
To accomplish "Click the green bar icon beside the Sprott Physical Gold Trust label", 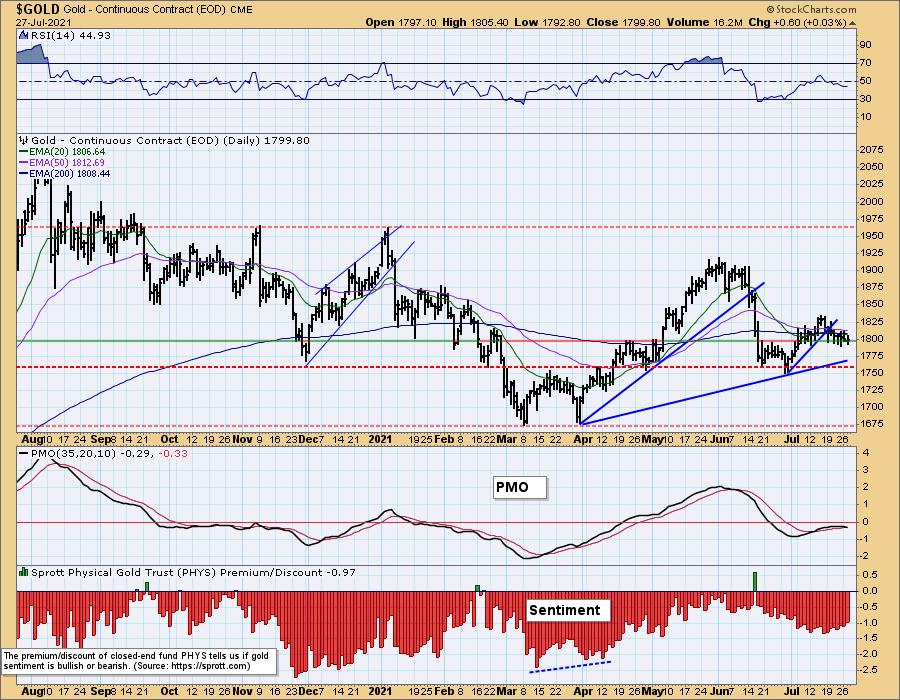I will [24, 572].
